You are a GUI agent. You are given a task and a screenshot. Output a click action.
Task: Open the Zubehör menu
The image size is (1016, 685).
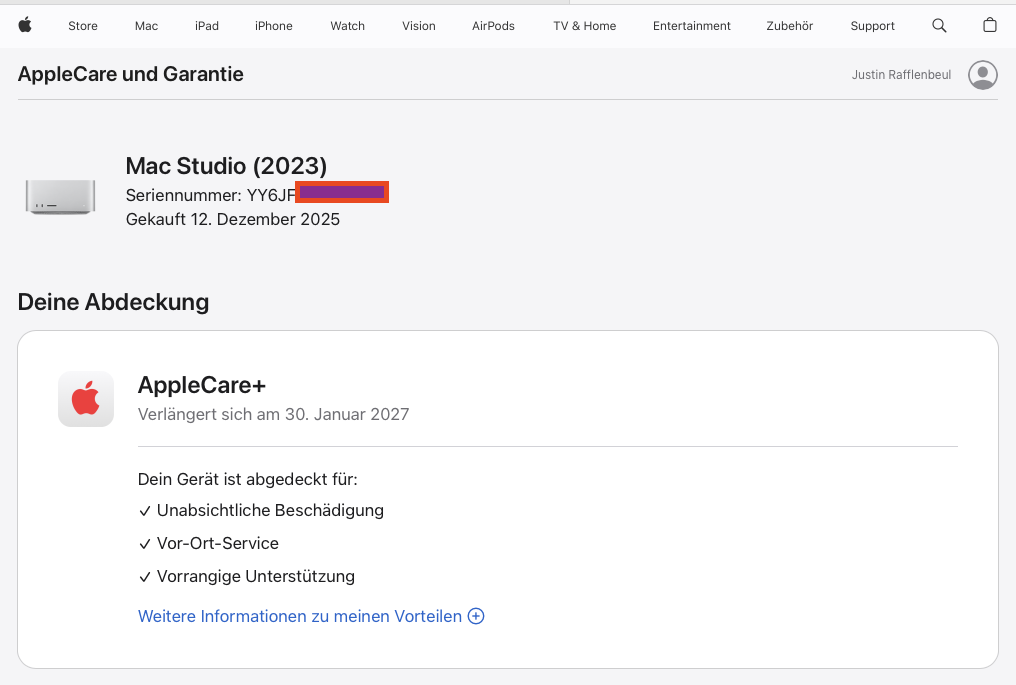(x=789, y=26)
